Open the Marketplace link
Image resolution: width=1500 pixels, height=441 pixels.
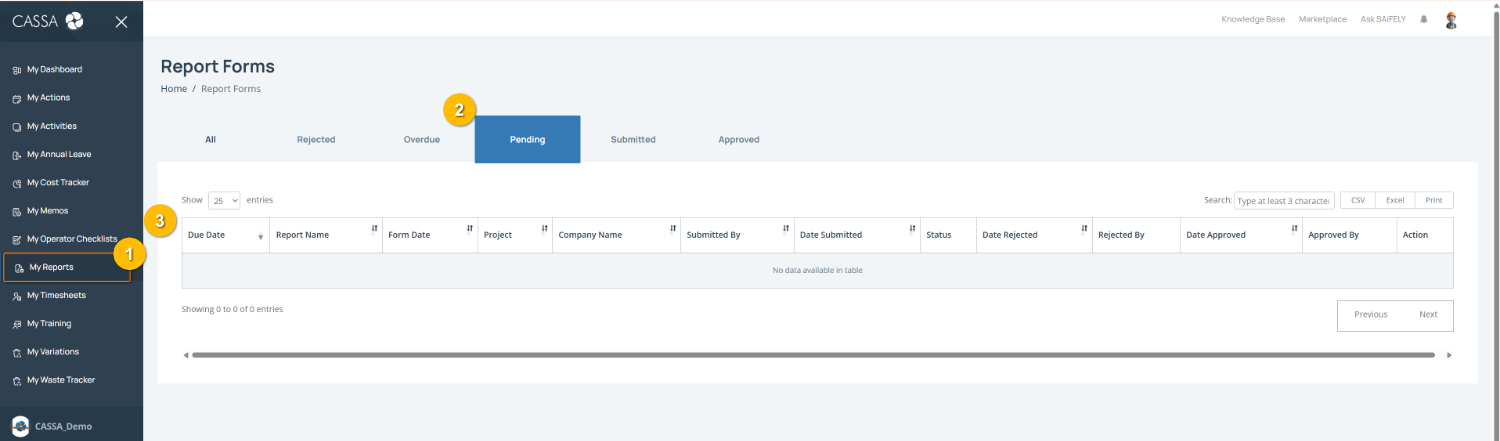point(1322,20)
